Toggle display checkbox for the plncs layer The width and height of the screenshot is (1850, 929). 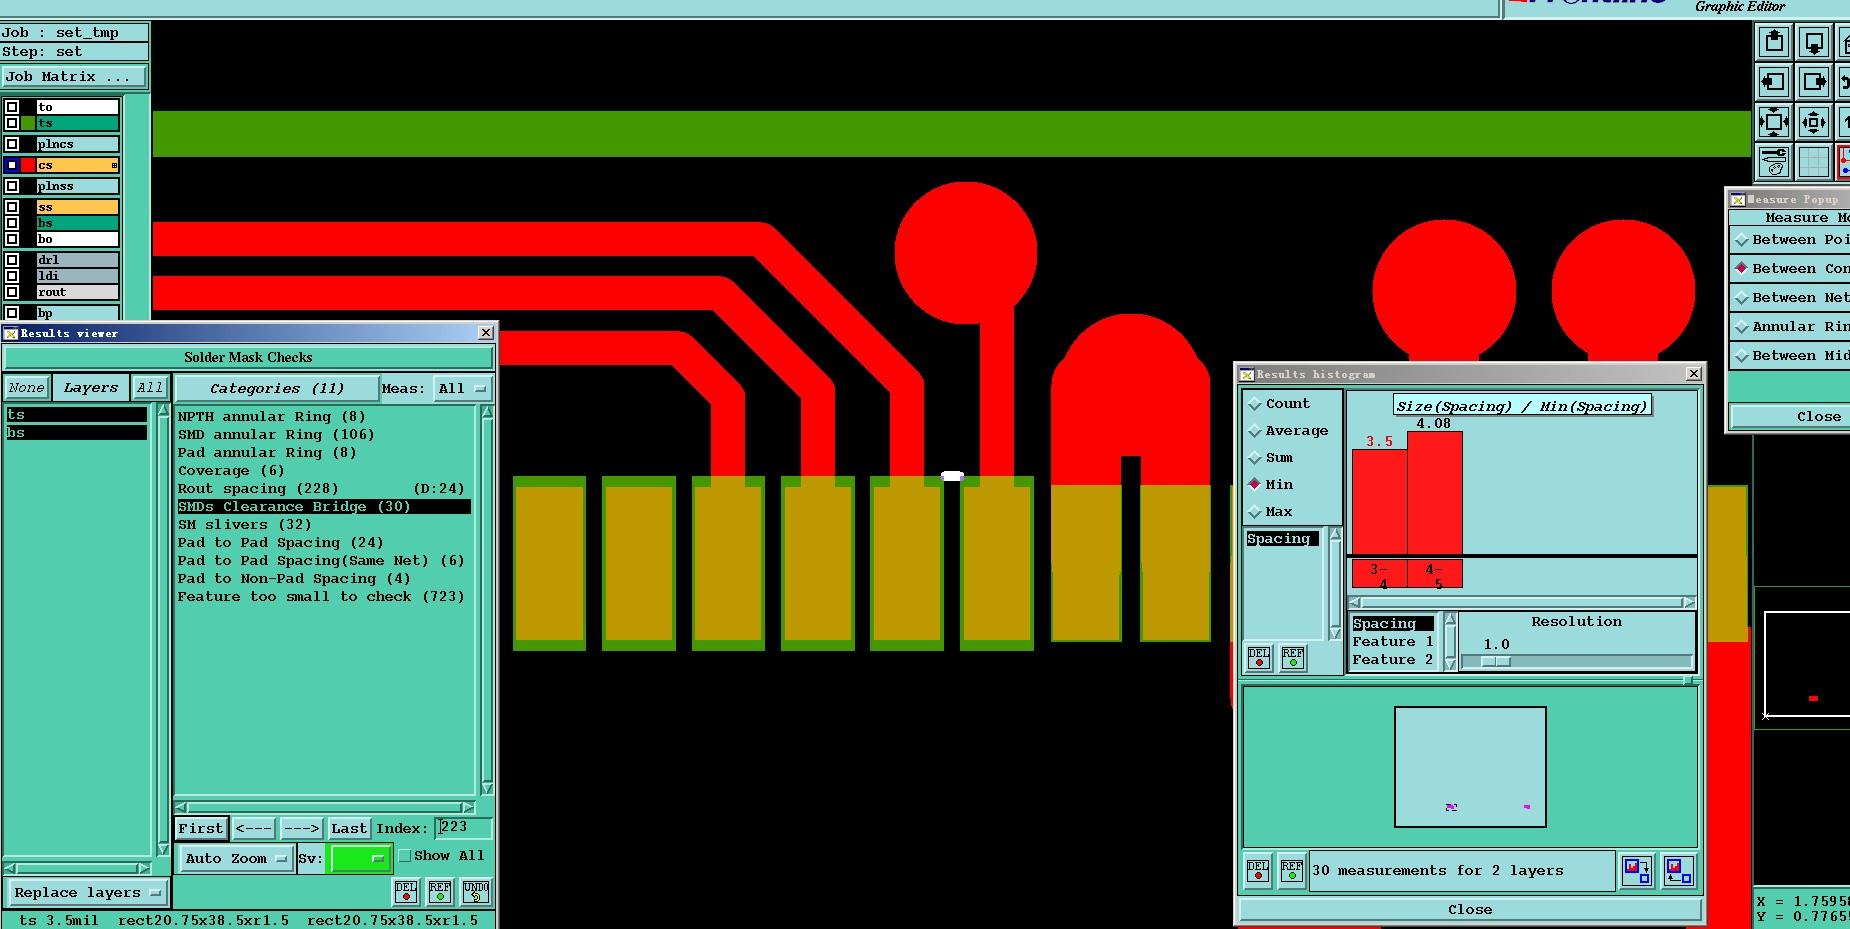pyautogui.click(x=12, y=144)
